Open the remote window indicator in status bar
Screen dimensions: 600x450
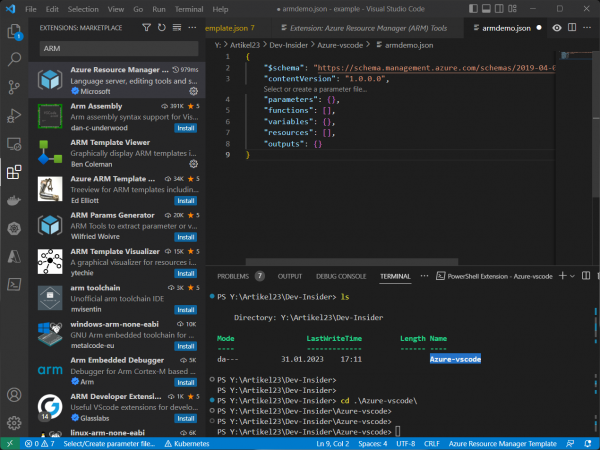click(x=10, y=444)
